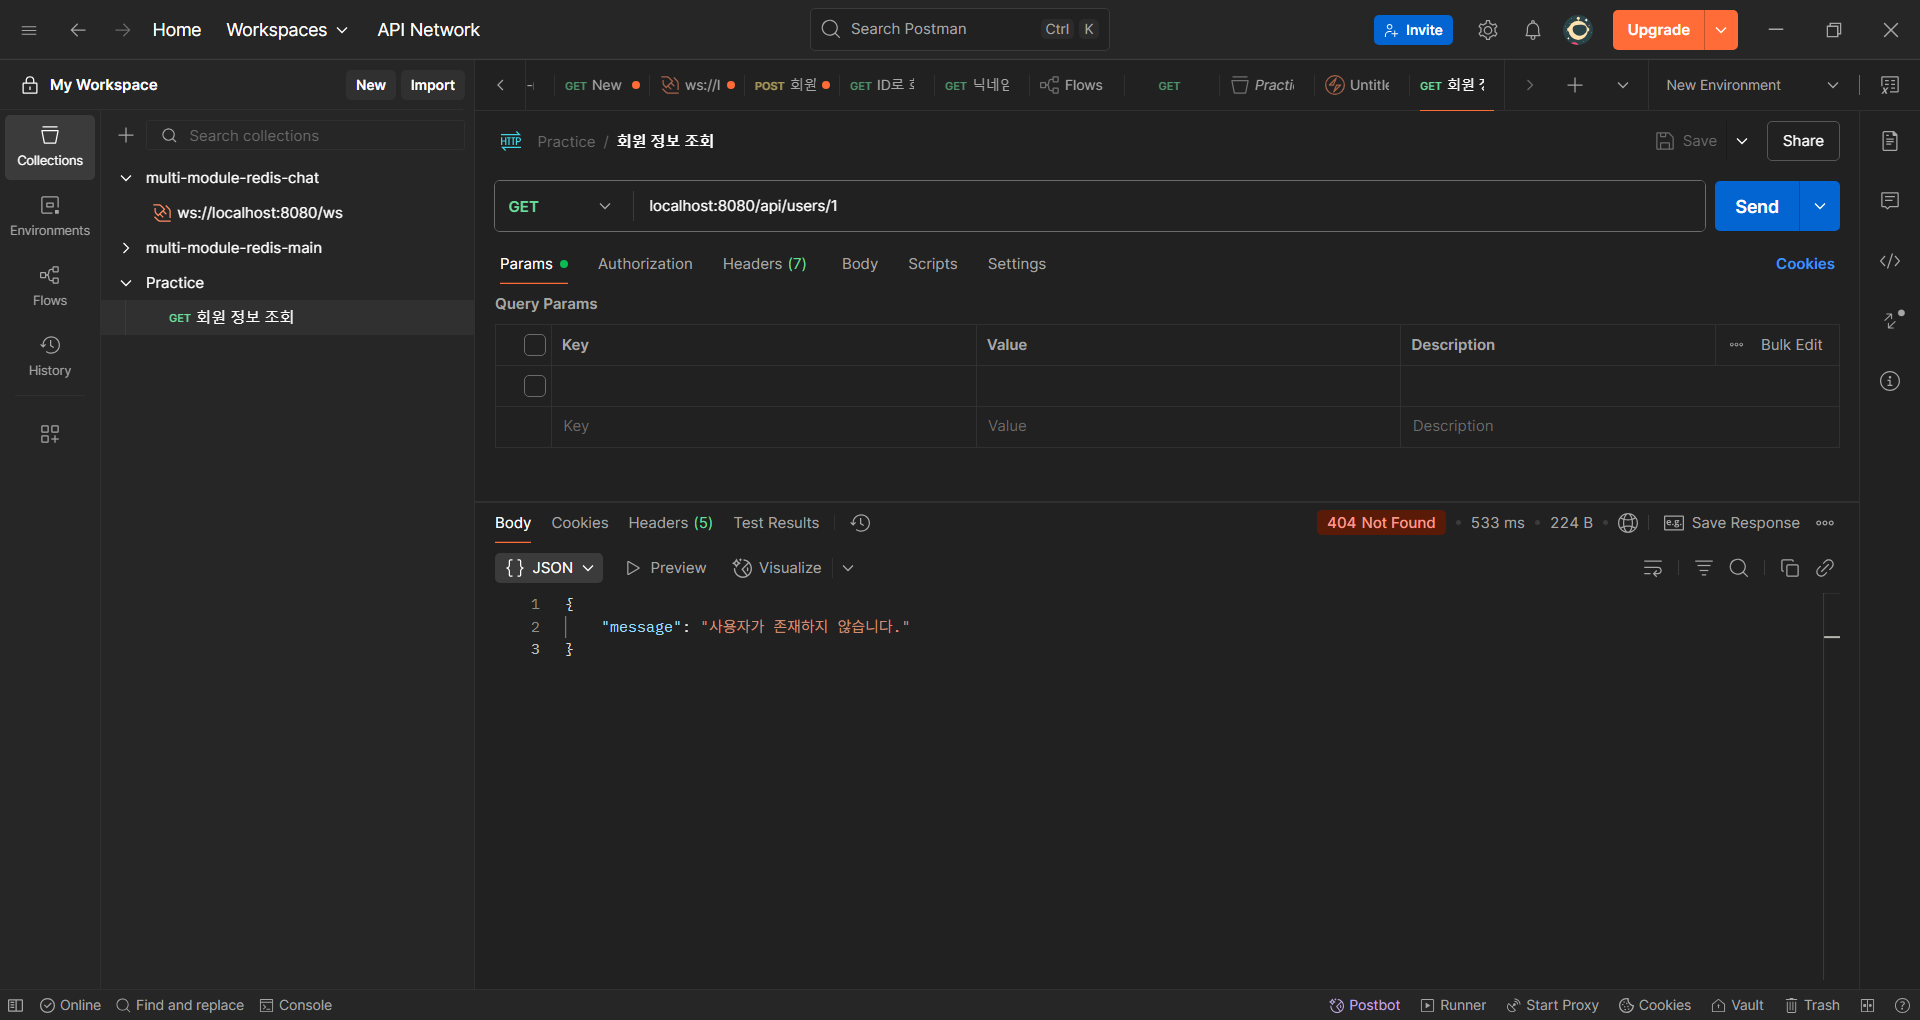1920x1020 pixels.
Task: Copy link to response icon
Action: click(x=1825, y=568)
